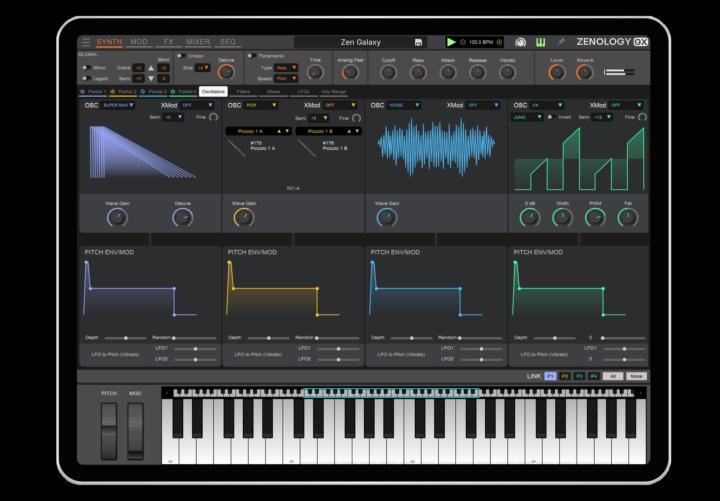The height and width of the screenshot is (501, 720).
Task: Toggle the Legato switch
Action: click(86, 79)
